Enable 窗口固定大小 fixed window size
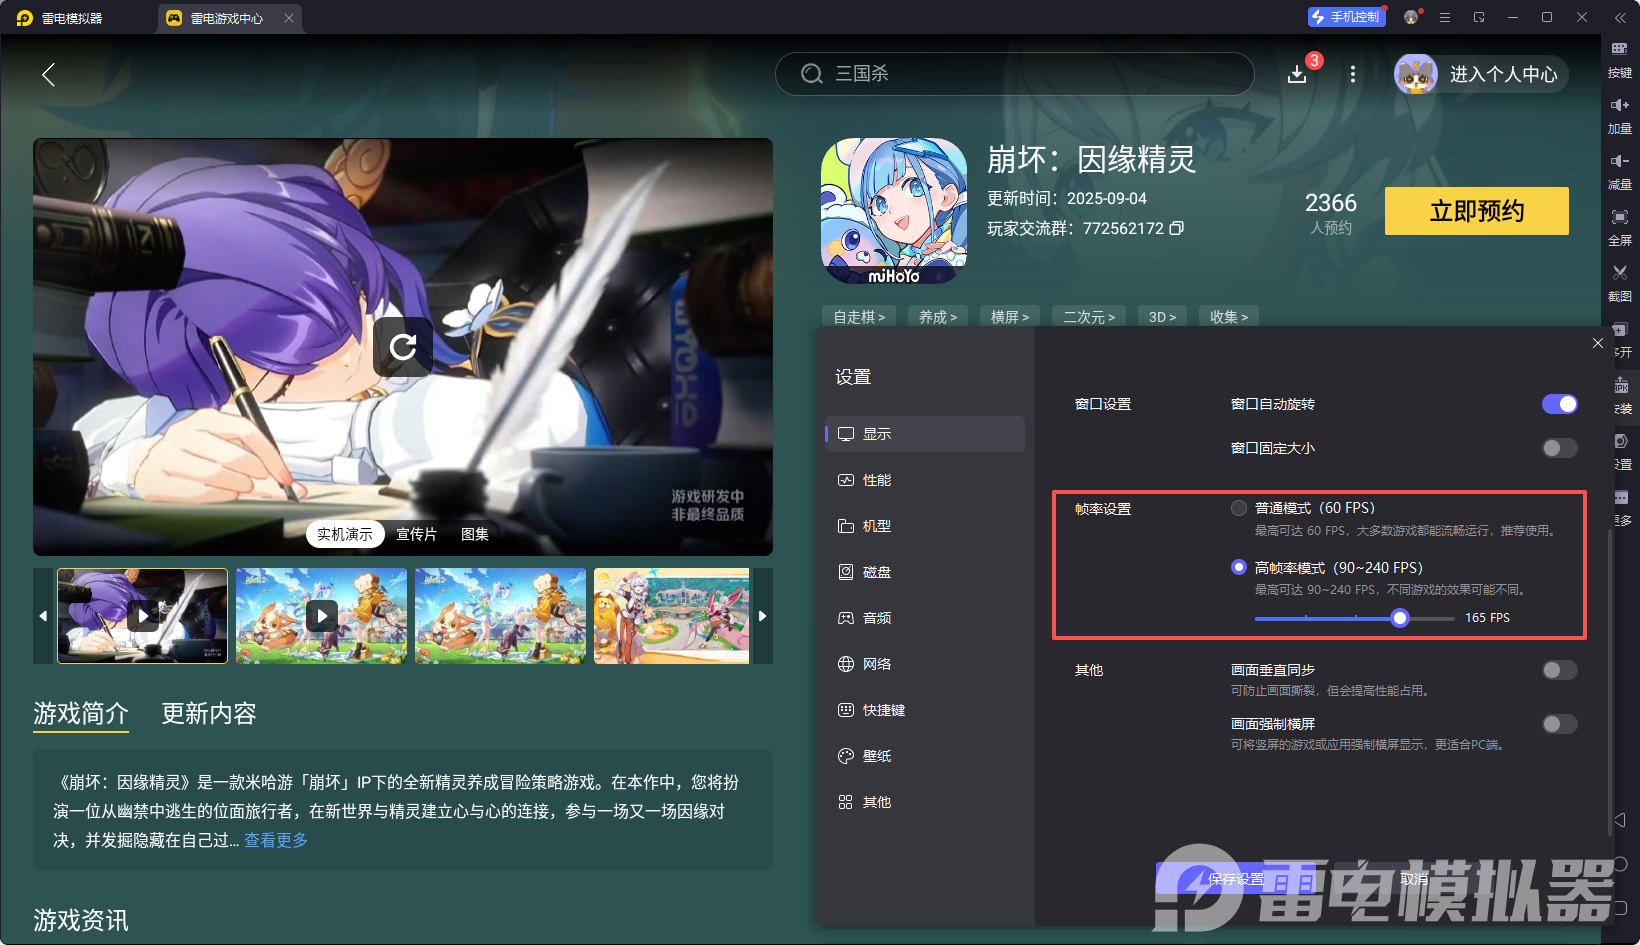 point(1559,448)
